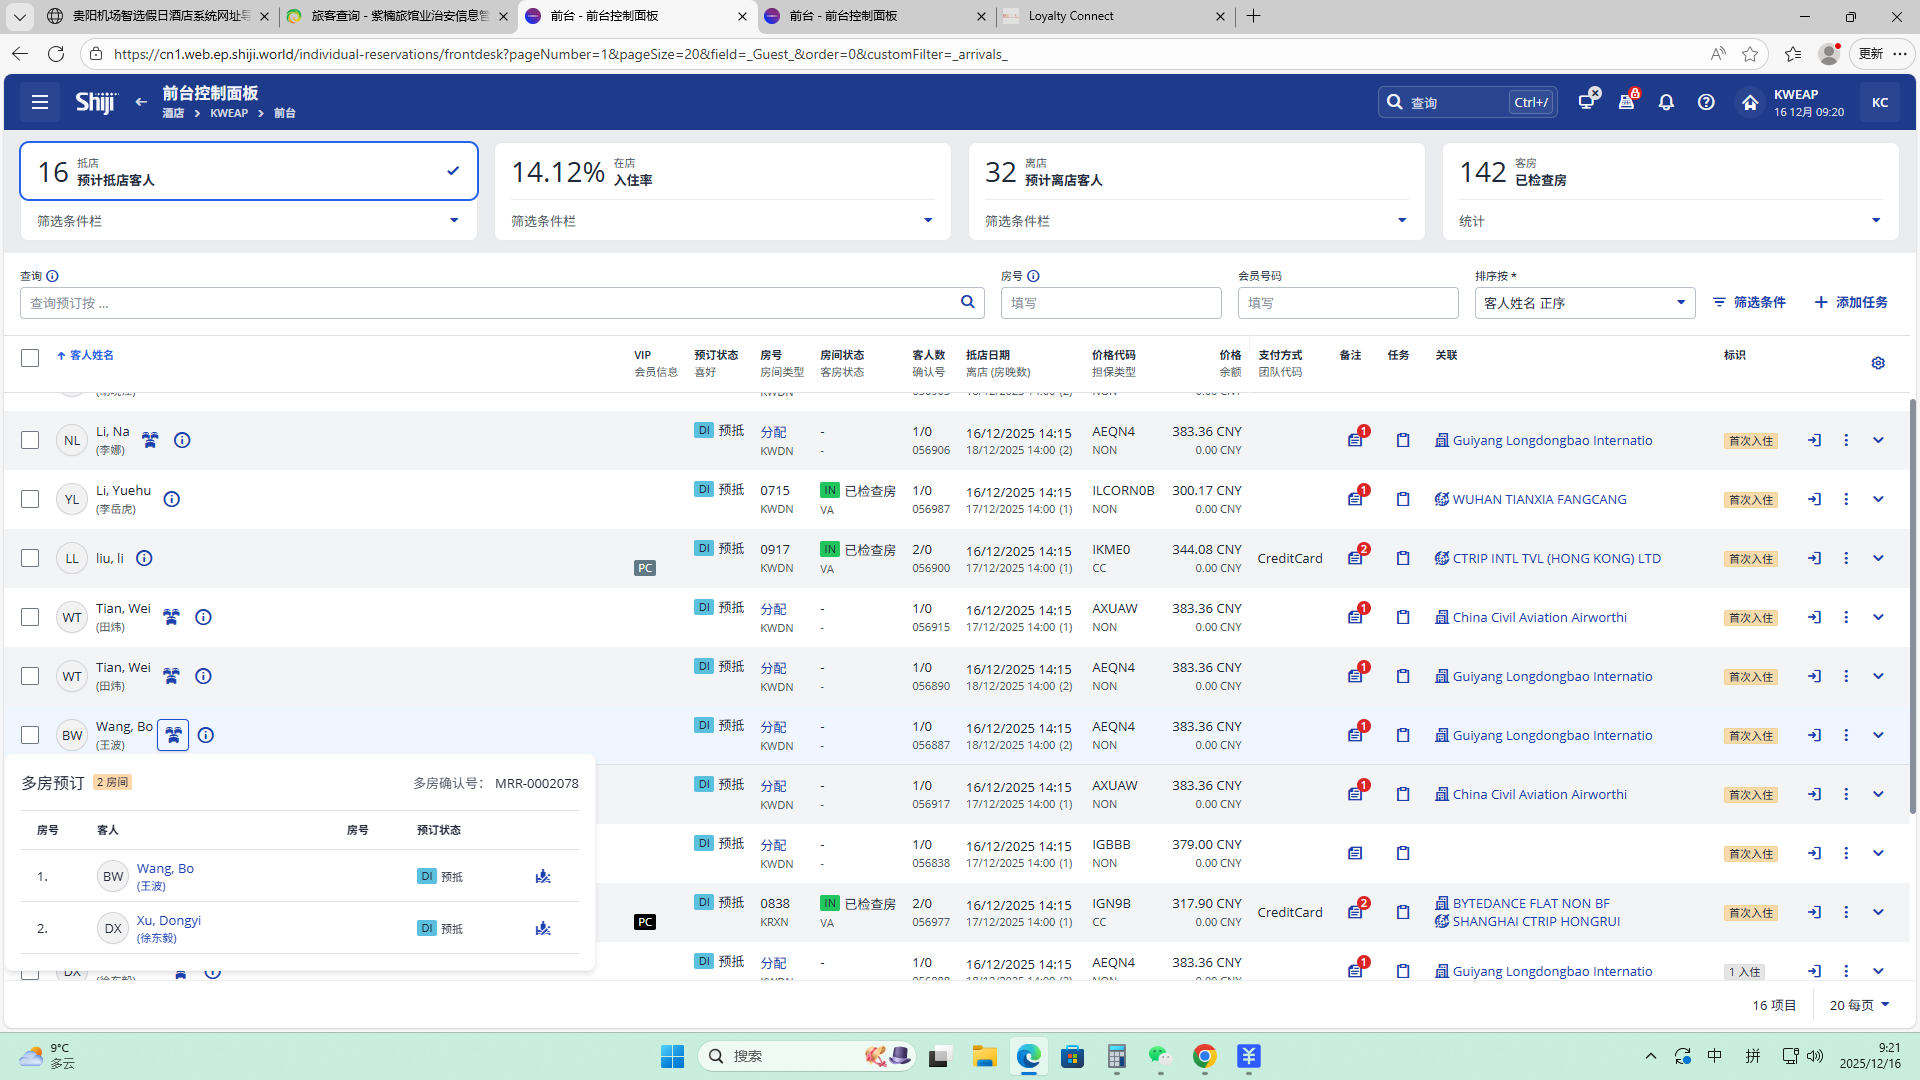This screenshot has width=1920, height=1080.
Task: Select the checkbox for Li, Yuehu
Action: [30, 499]
